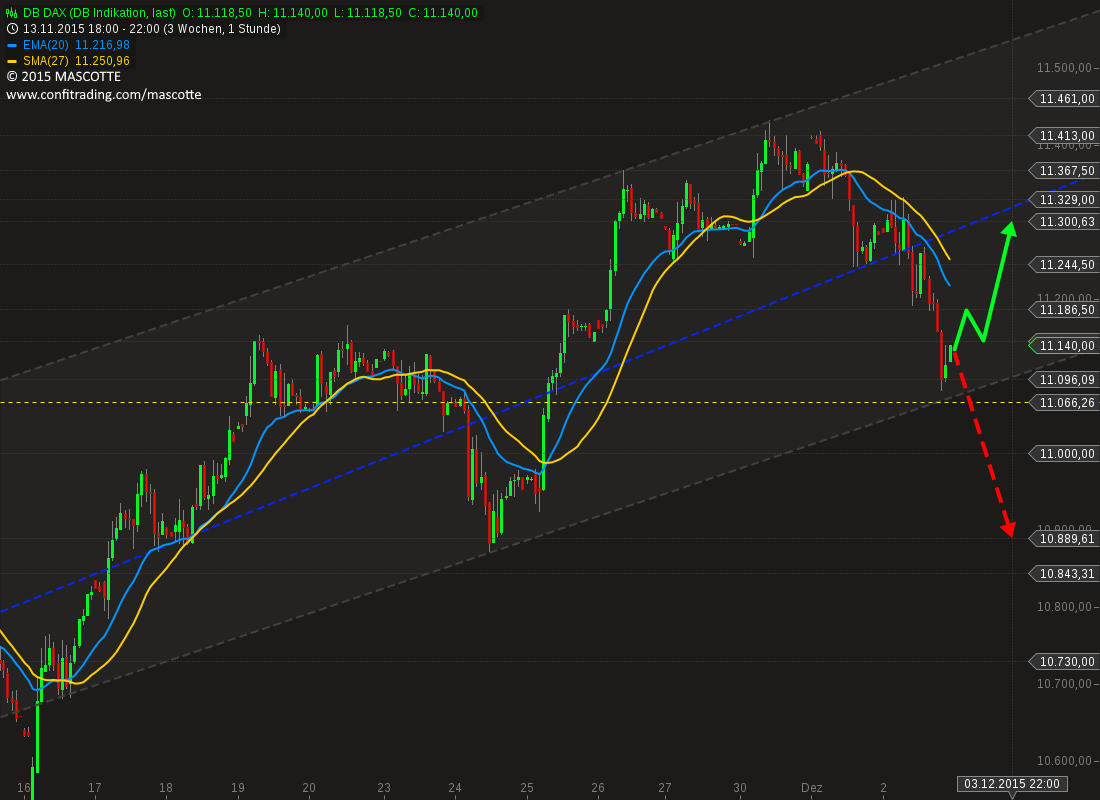Click the low value L: 11.118,50
Image resolution: width=1100 pixels, height=800 pixels.
(367, 13)
